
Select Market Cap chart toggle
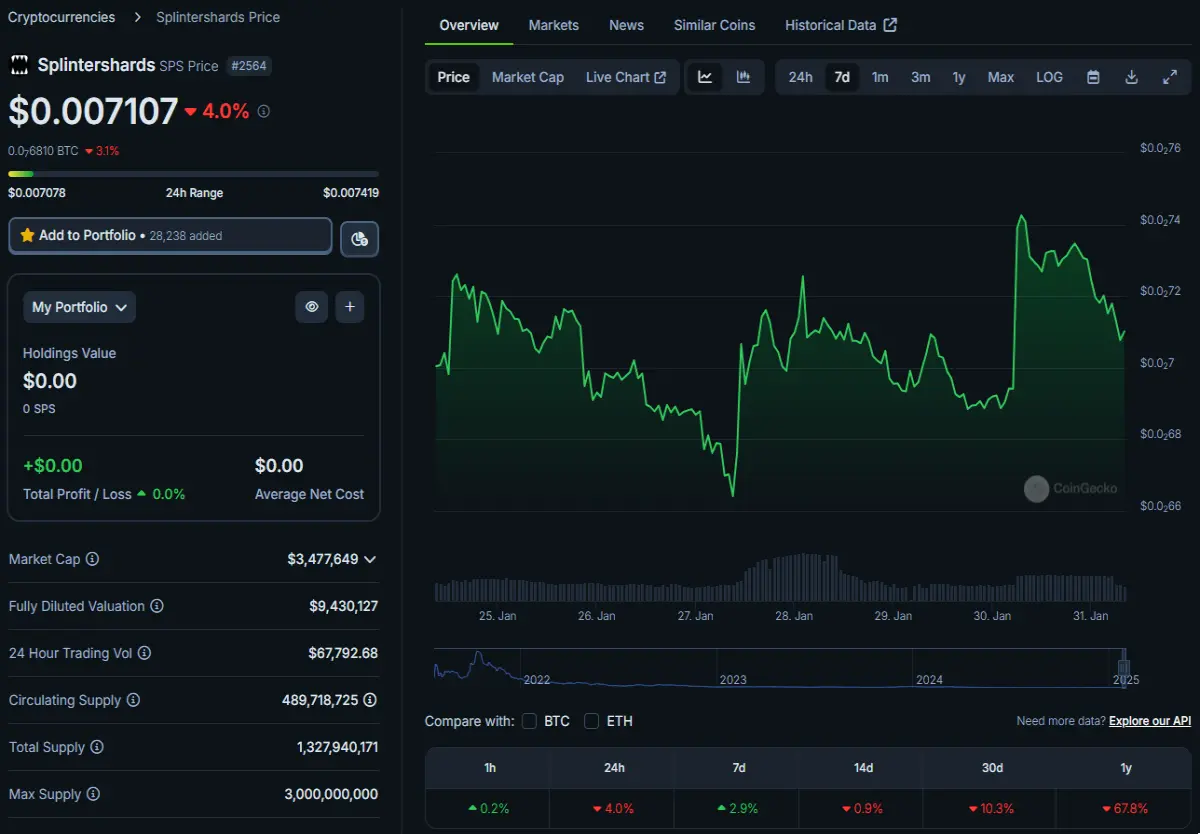coord(528,77)
